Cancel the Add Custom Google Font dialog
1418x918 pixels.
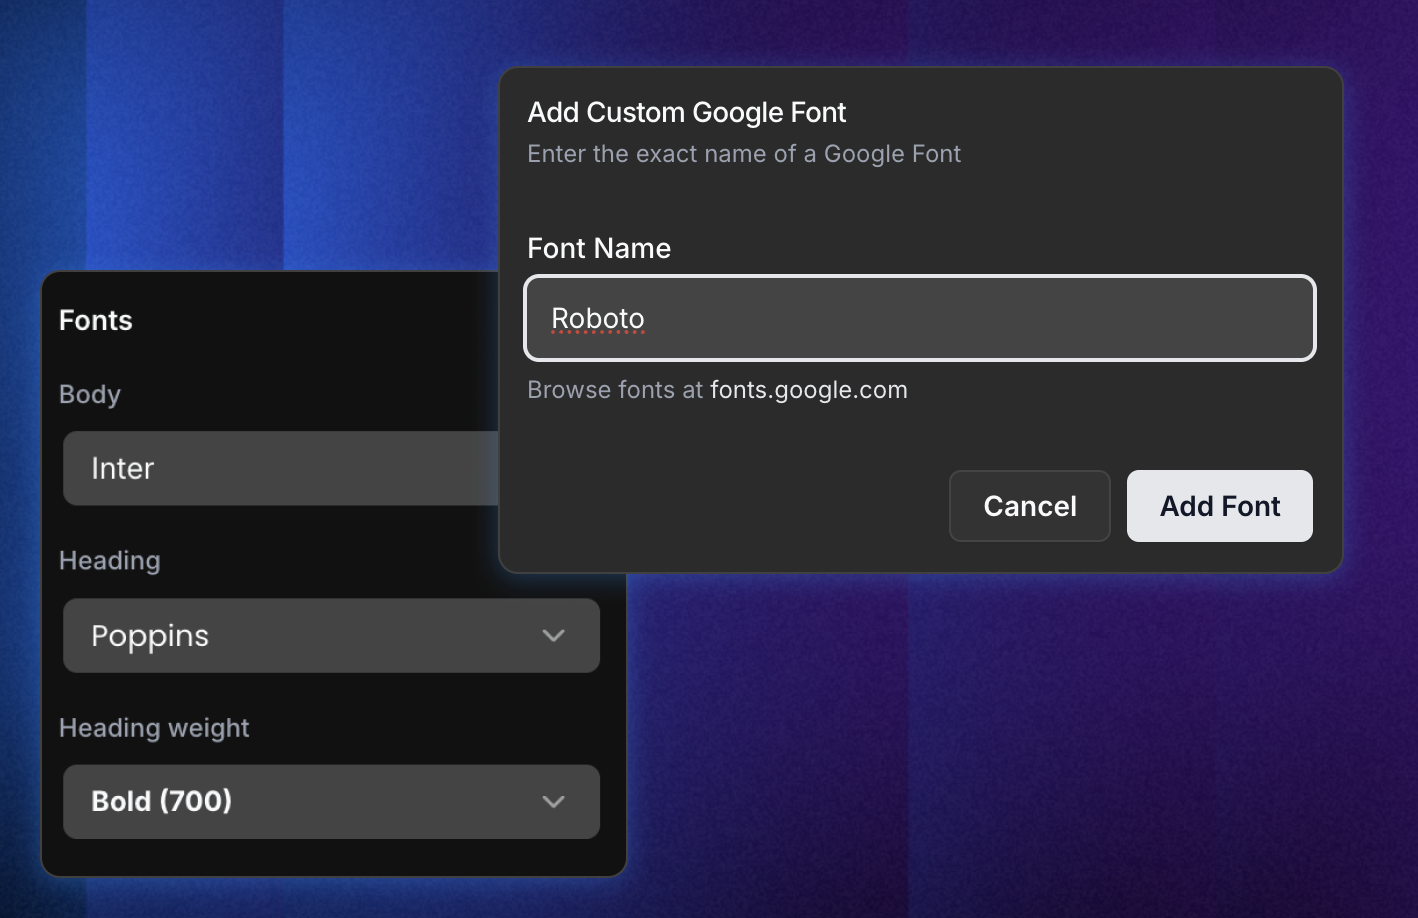click(1029, 506)
